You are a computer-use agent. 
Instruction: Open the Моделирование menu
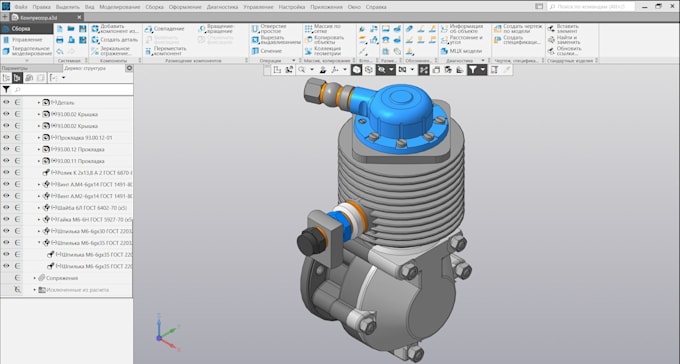point(120,7)
